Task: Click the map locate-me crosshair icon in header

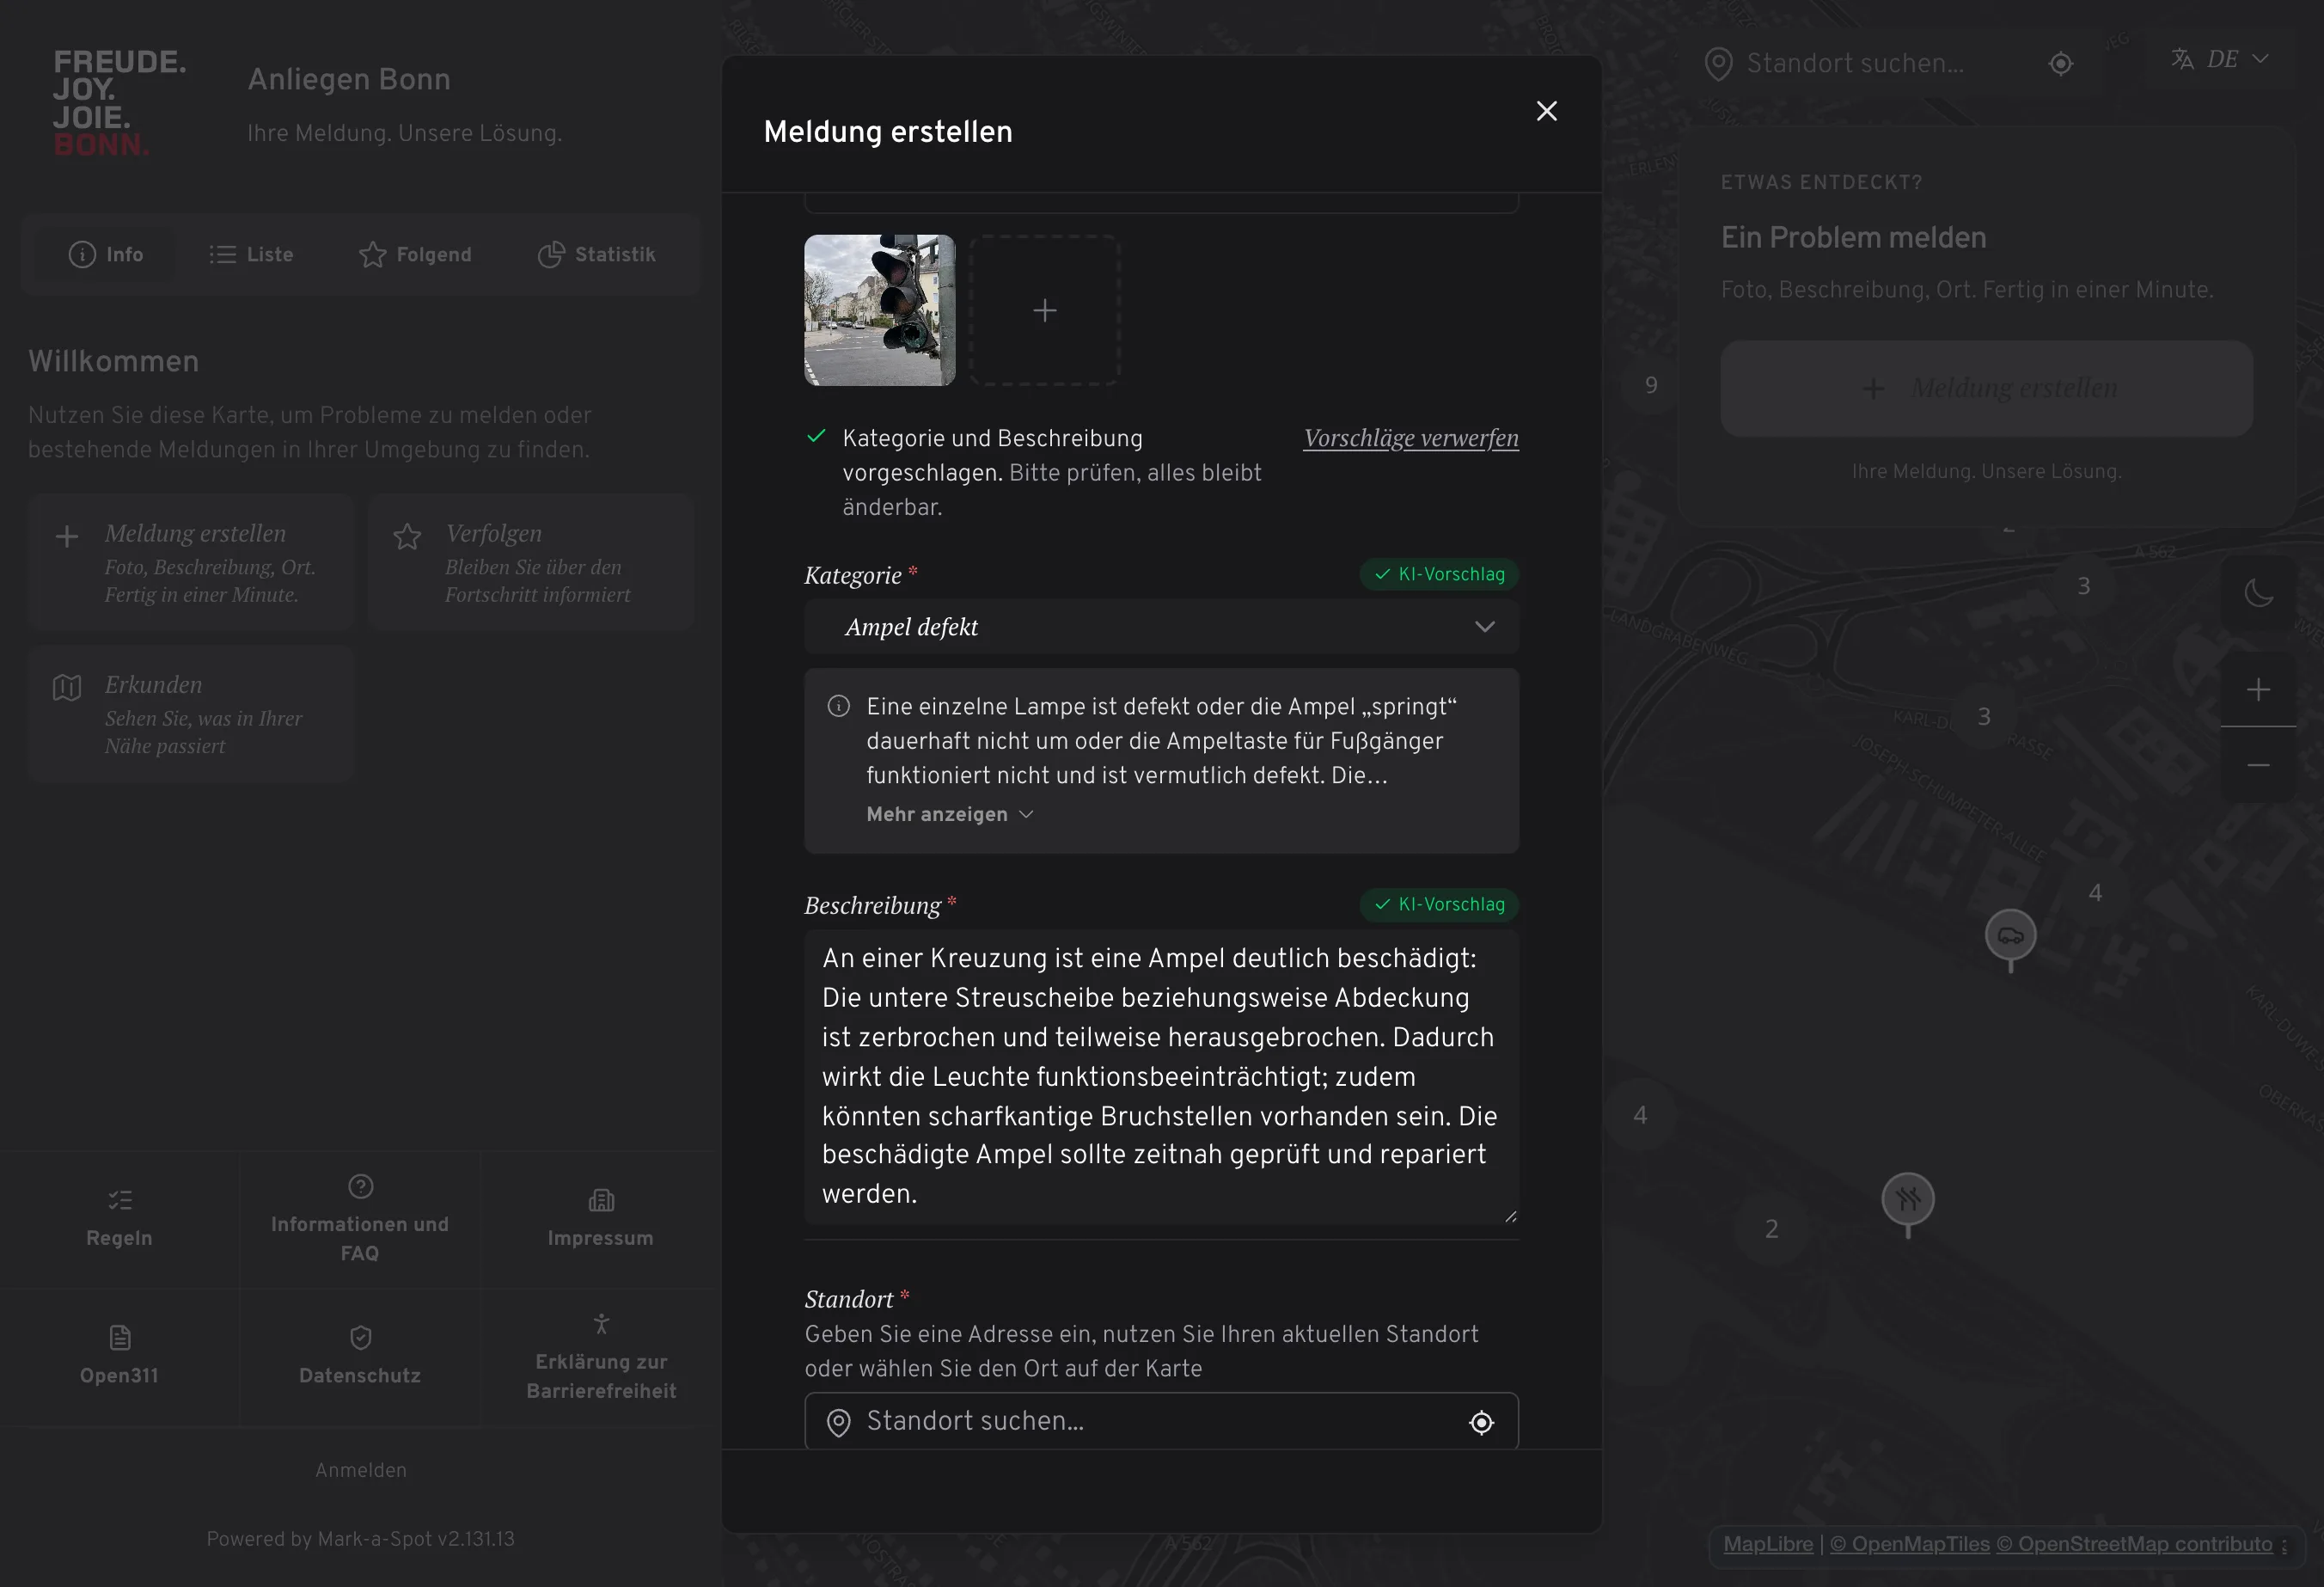Action: (2060, 64)
